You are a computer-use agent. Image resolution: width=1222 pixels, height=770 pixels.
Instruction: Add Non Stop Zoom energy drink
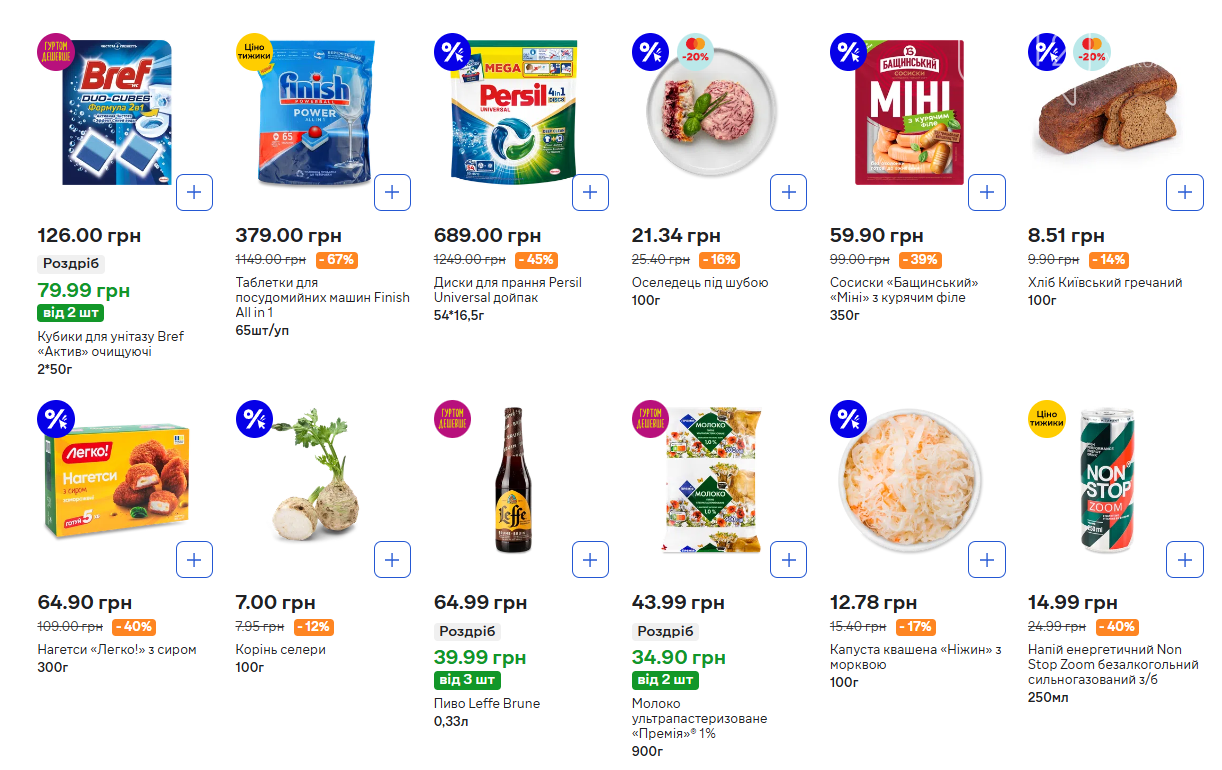click(1185, 560)
